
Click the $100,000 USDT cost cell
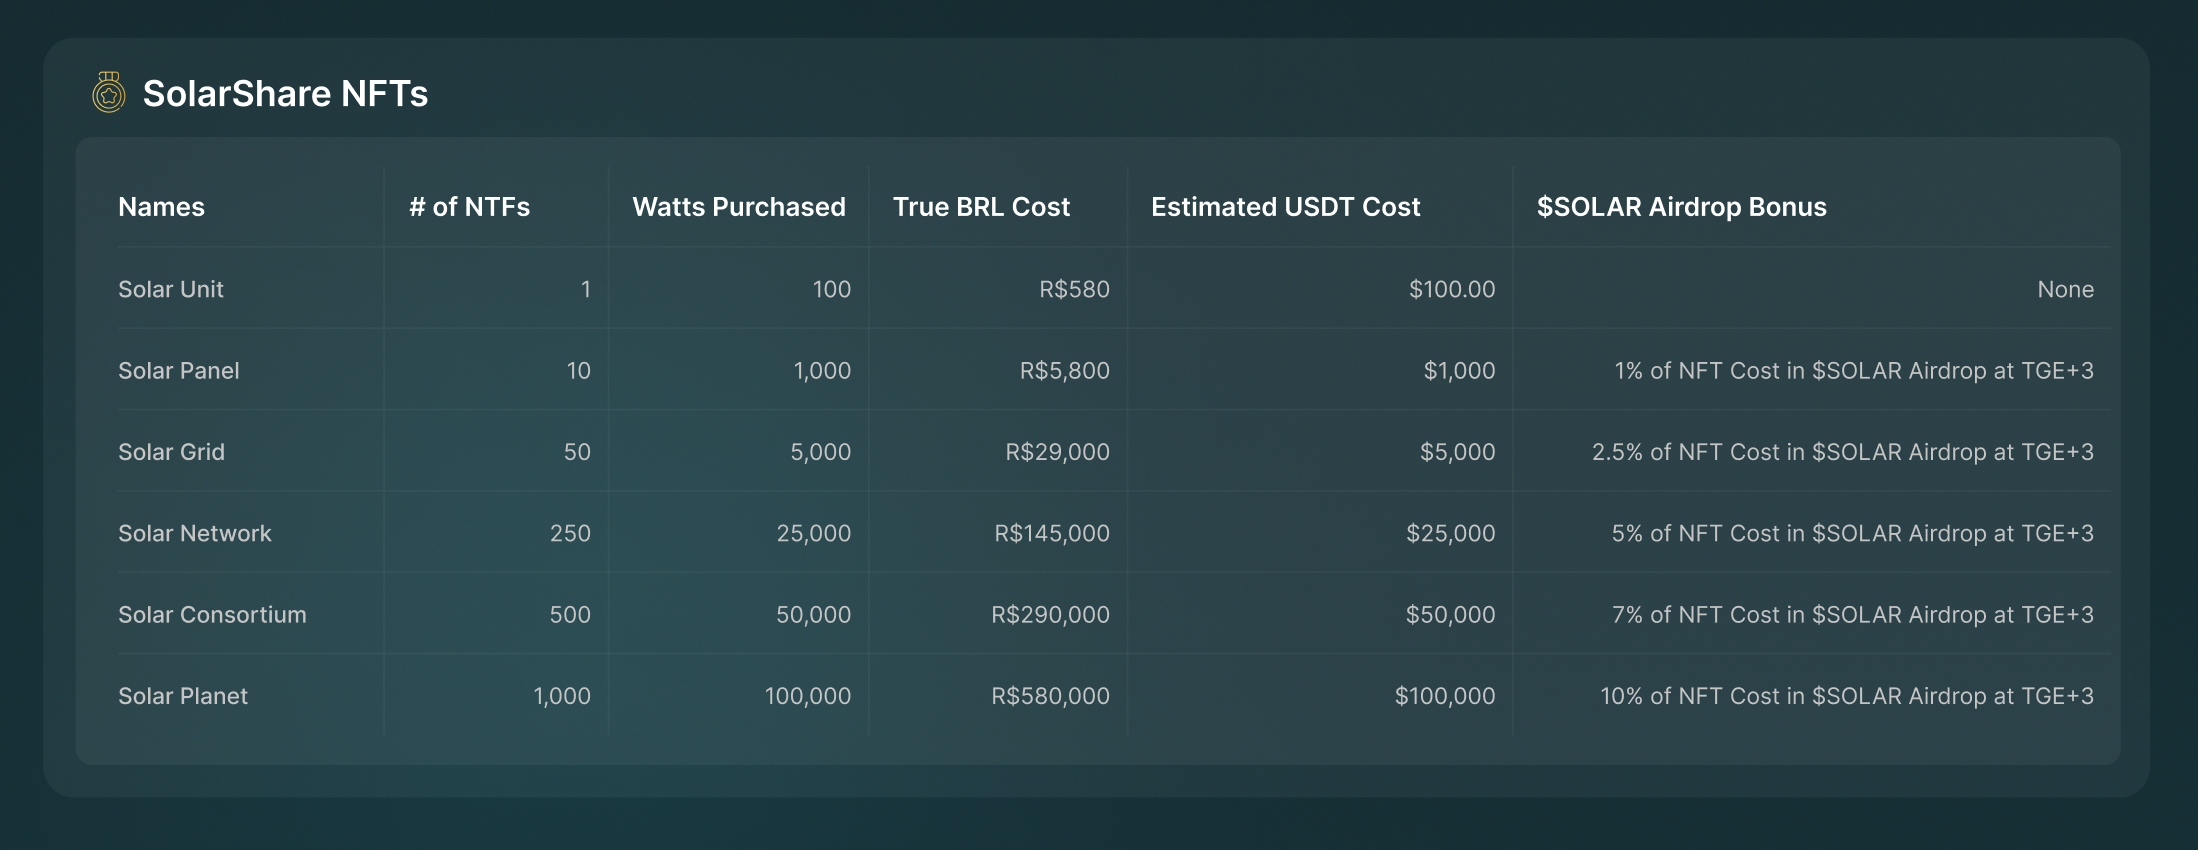point(1444,696)
